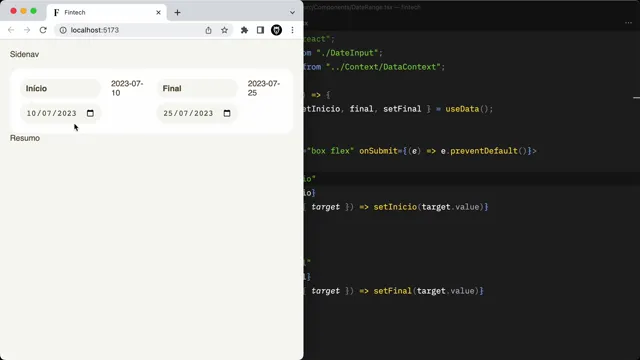Viewport: 640px width, 360px height.
Task: Open the Início date picker calendar icon
Action: [x=90, y=113]
